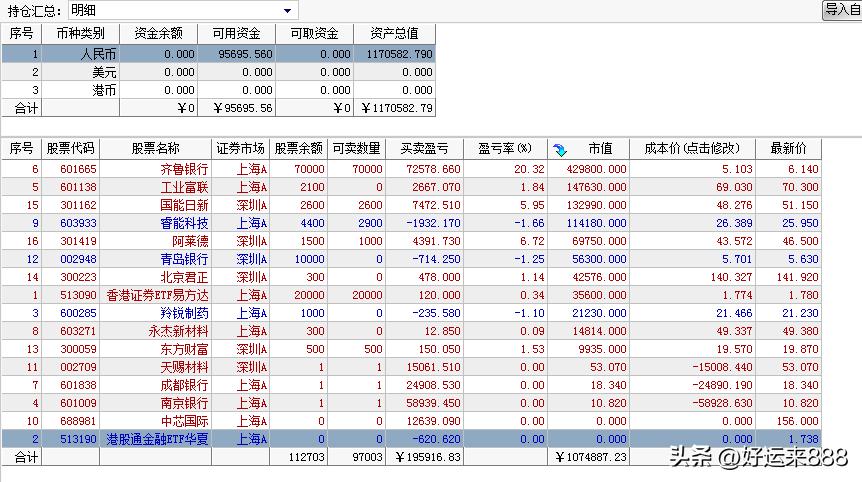Sort holdings by 股票名称 column header
The image size is (862, 482).
click(x=156, y=148)
